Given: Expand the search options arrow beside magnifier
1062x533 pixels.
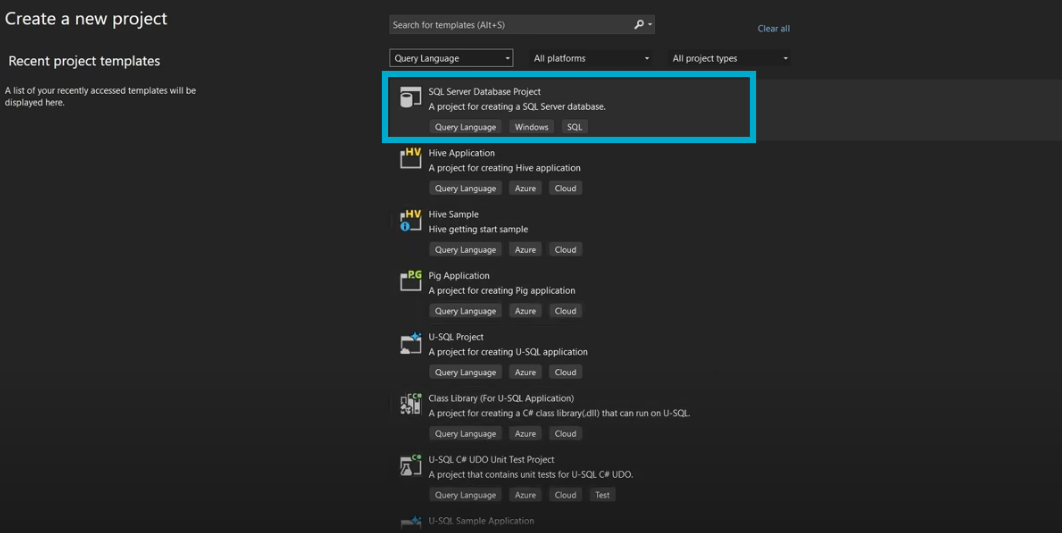Looking at the screenshot, I should (650, 25).
